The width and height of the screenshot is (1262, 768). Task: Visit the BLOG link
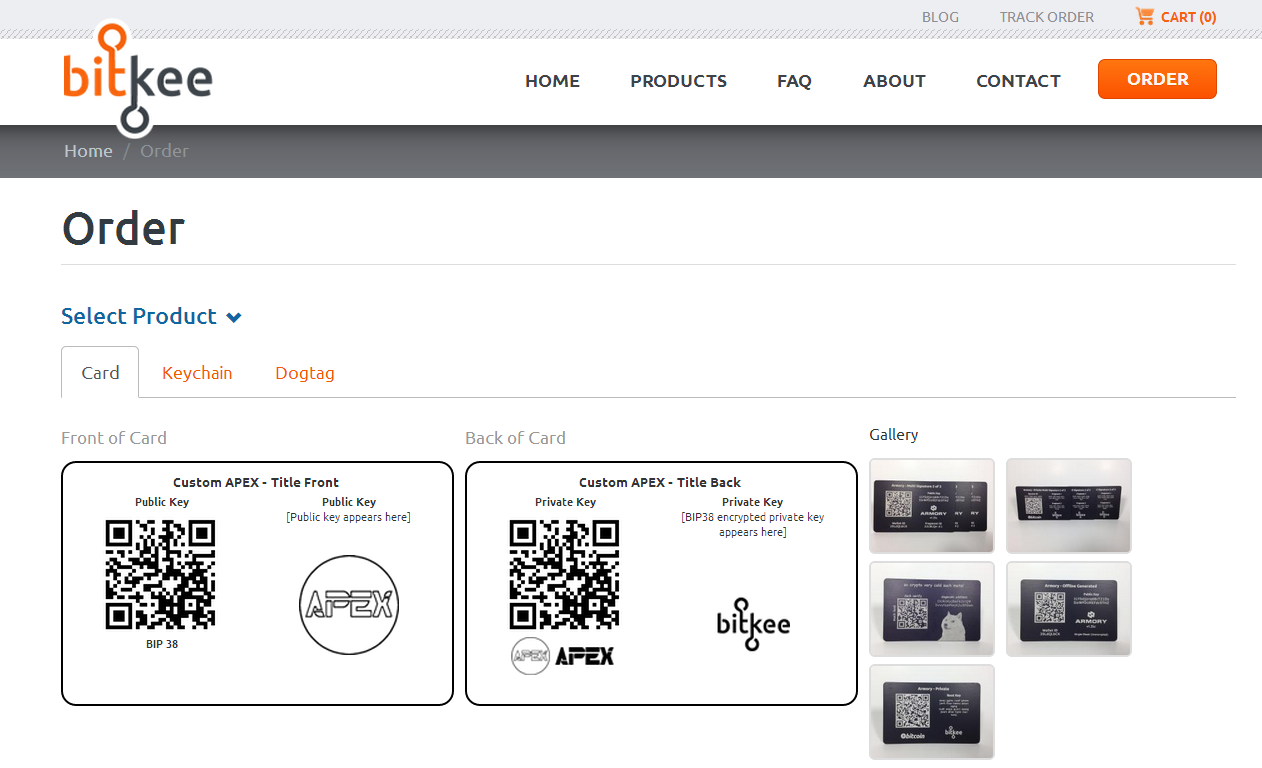click(940, 17)
